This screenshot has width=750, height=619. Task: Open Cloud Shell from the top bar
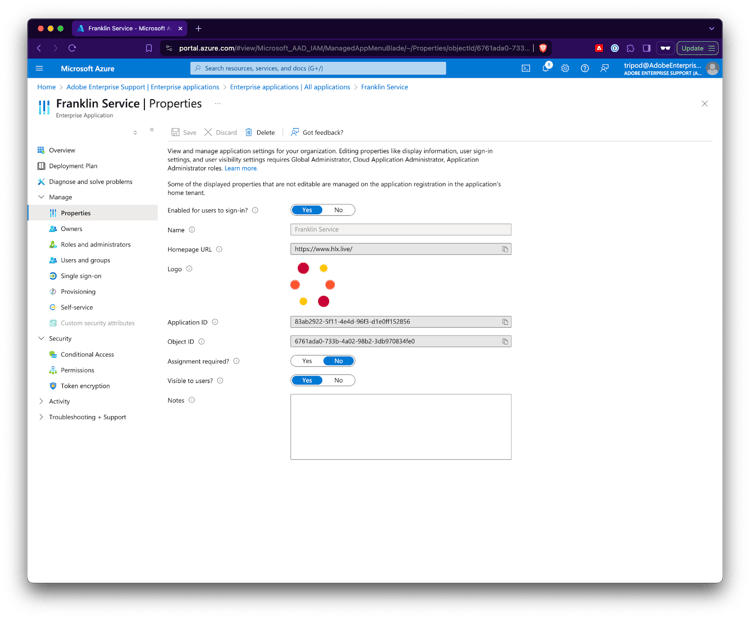526,68
